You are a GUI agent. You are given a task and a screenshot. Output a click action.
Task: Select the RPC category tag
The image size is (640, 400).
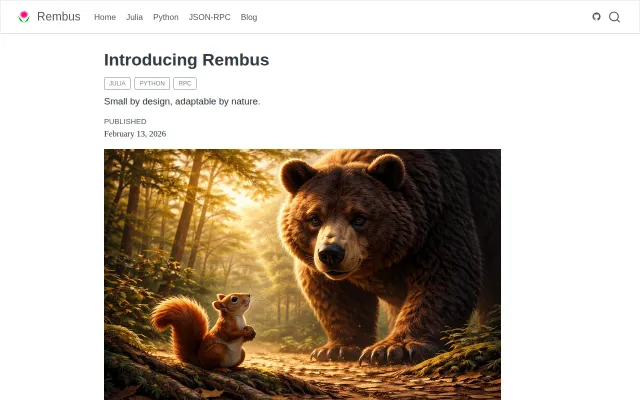pyautogui.click(x=185, y=83)
